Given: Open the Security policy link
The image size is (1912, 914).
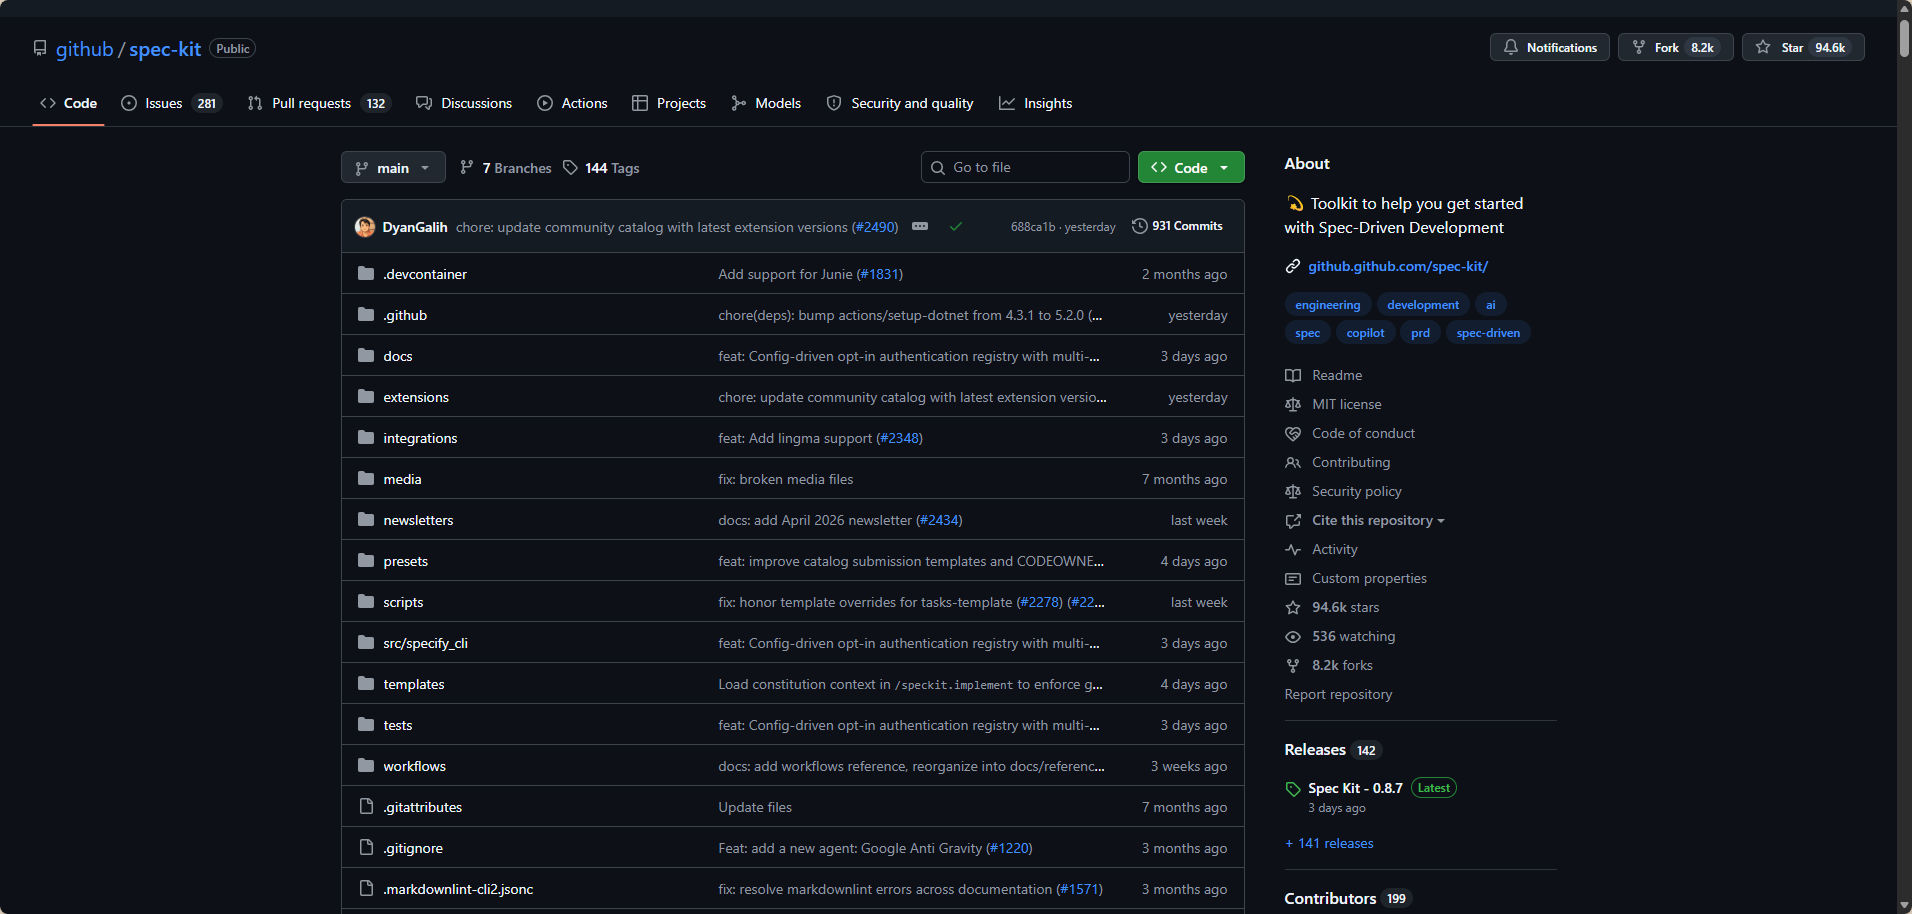Looking at the screenshot, I should pos(1356,491).
